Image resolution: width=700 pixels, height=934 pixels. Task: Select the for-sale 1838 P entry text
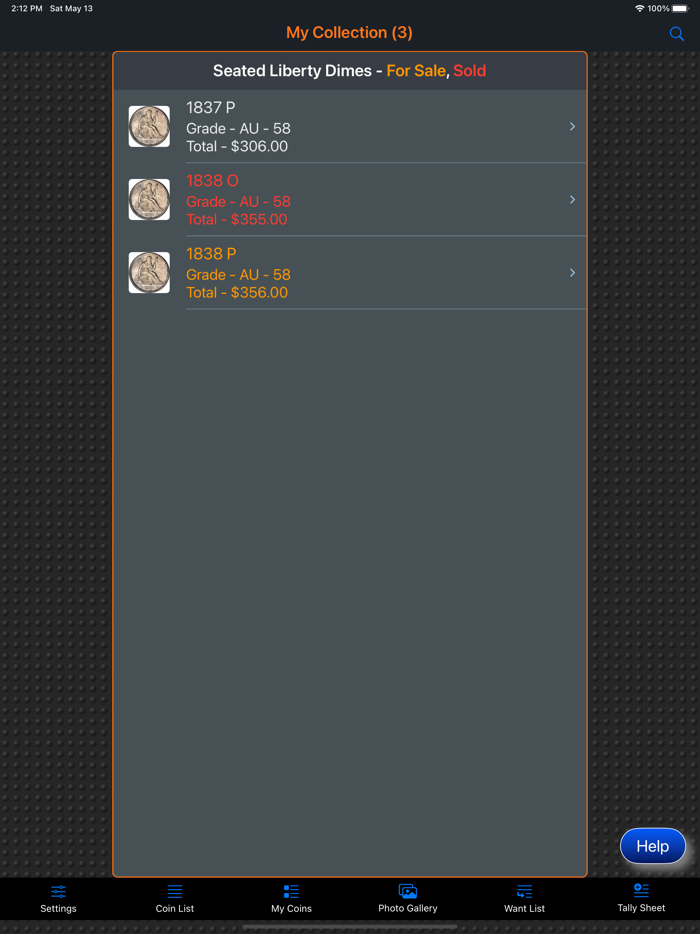click(x=238, y=273)
